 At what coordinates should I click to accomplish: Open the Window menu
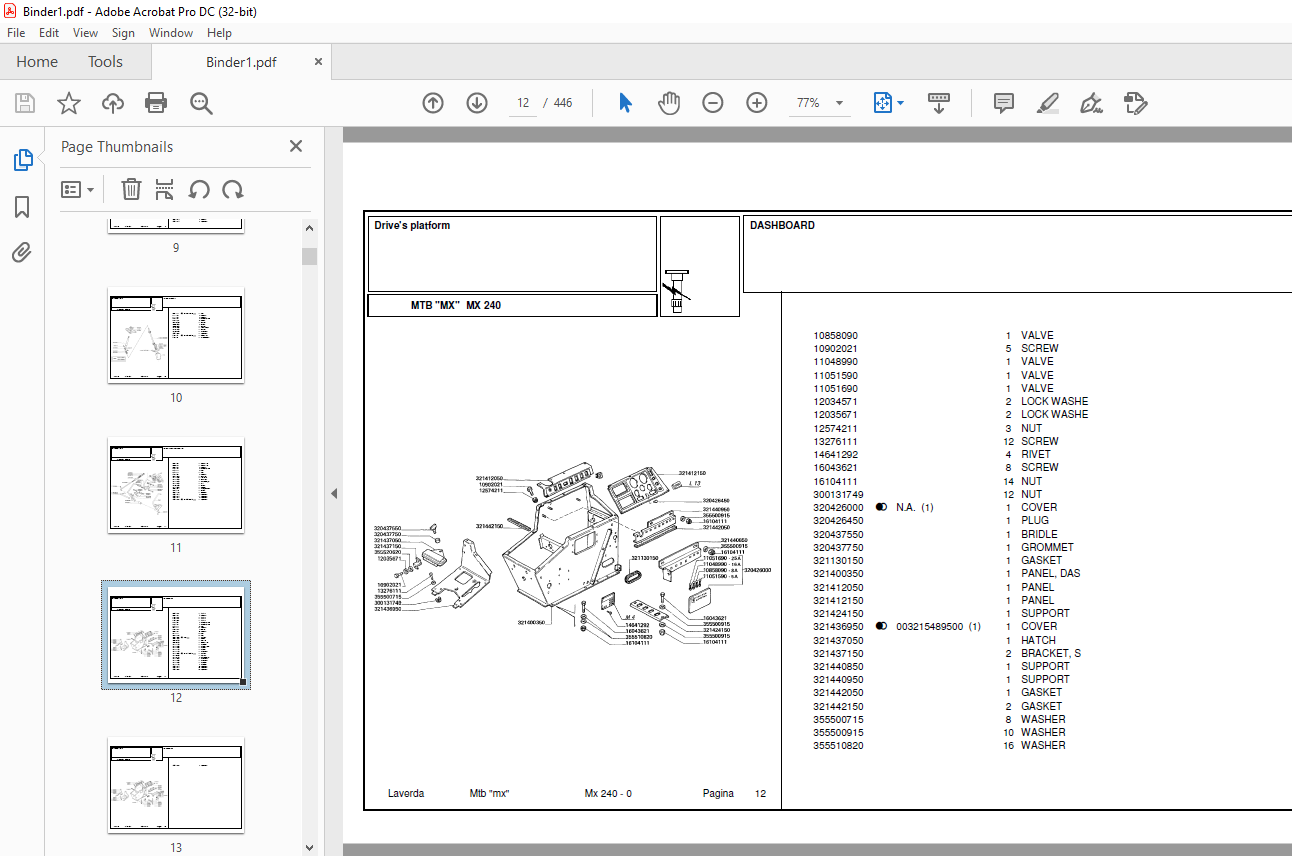coord(171,33)
